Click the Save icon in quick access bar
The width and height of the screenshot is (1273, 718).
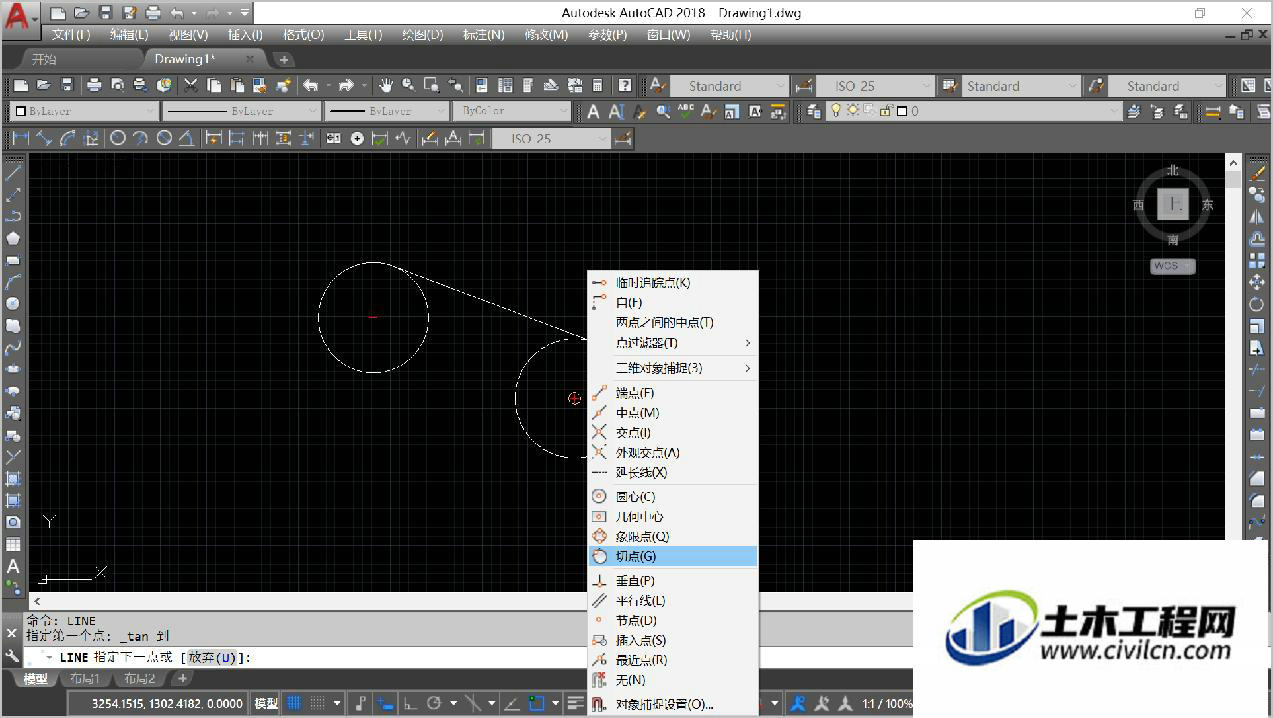click(105, 13)
